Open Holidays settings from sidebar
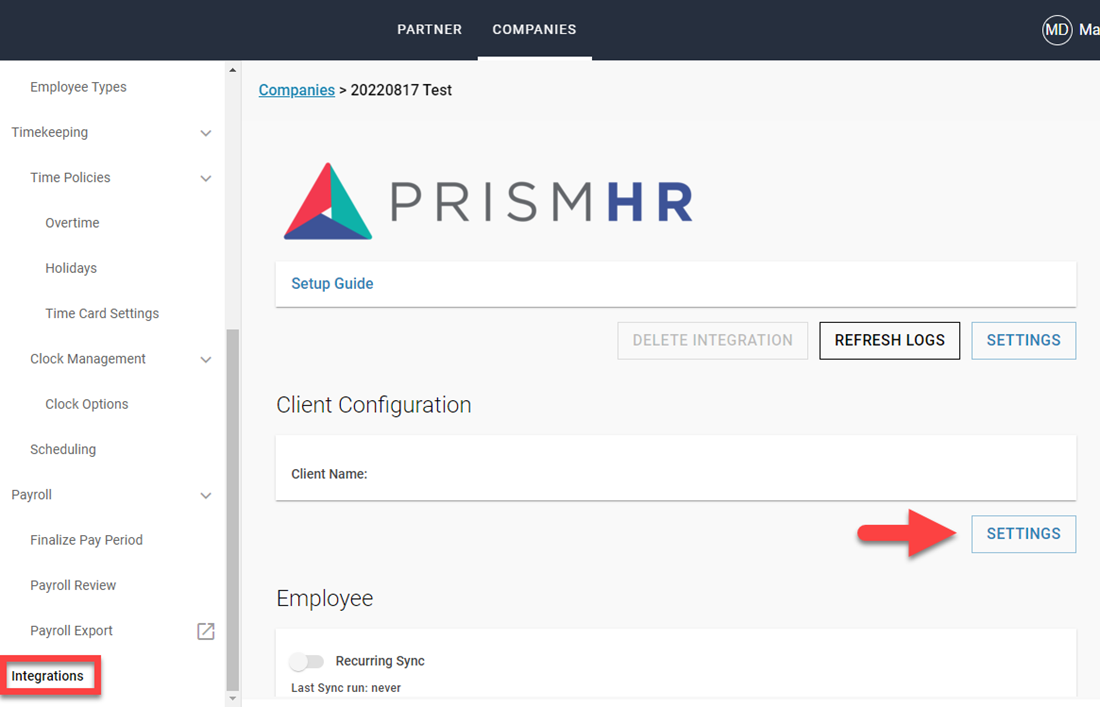Viewport: 1100px width, 707px height. tap(71, 267)
